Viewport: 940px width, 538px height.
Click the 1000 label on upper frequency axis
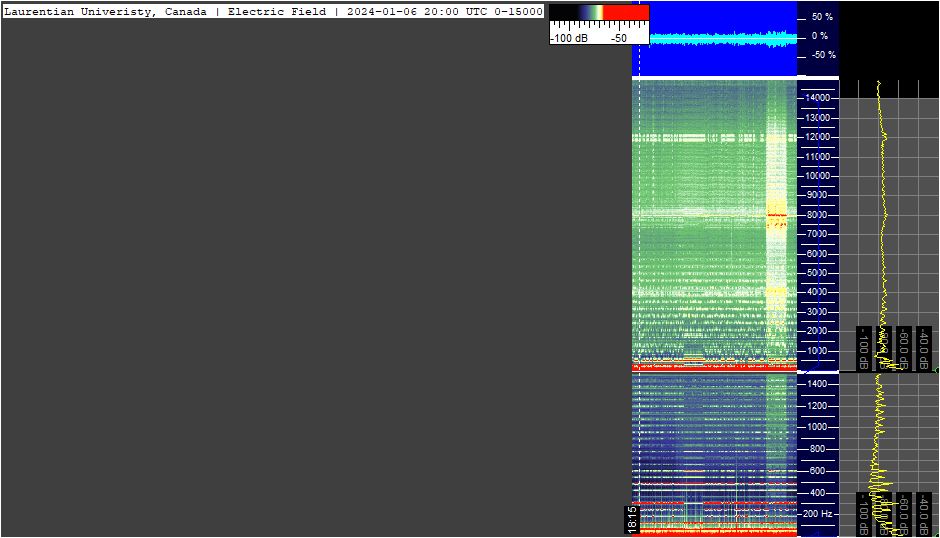pyautogui.click(x=818, y=351)
